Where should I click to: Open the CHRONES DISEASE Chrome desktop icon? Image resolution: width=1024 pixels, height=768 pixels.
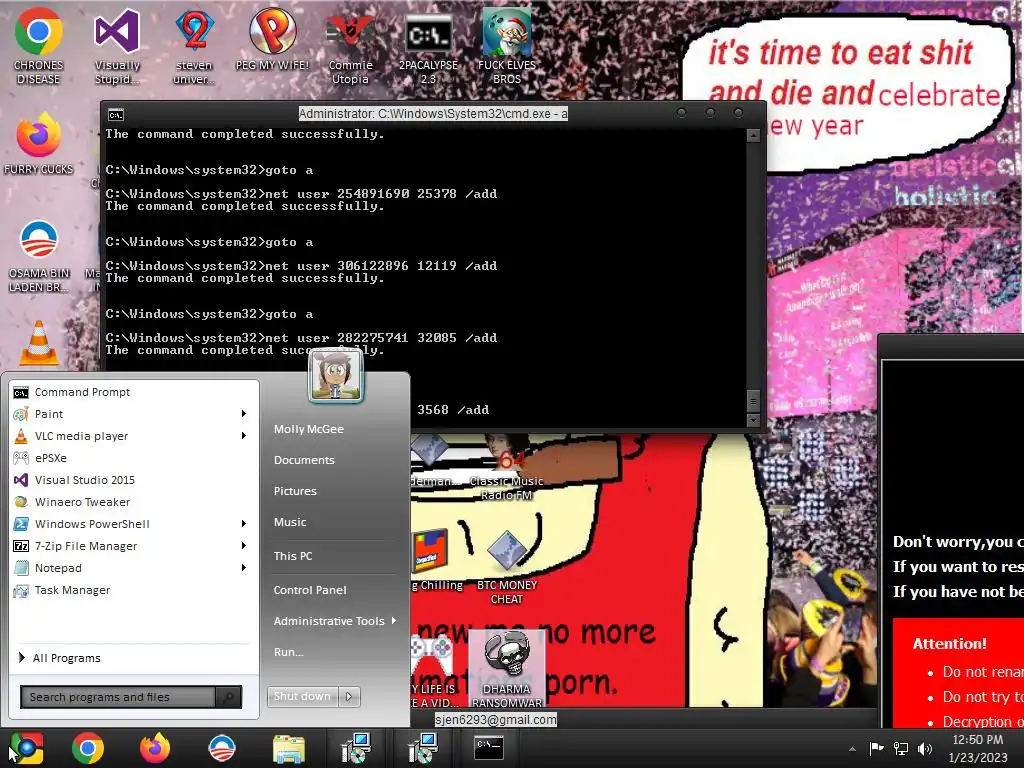pyautogui.click(x=39, y=46)
